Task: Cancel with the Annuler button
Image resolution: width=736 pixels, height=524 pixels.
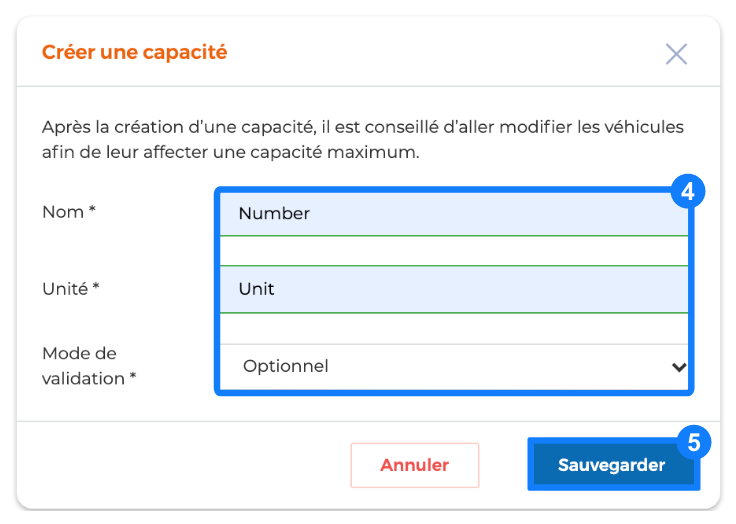Action: [414, 465]
